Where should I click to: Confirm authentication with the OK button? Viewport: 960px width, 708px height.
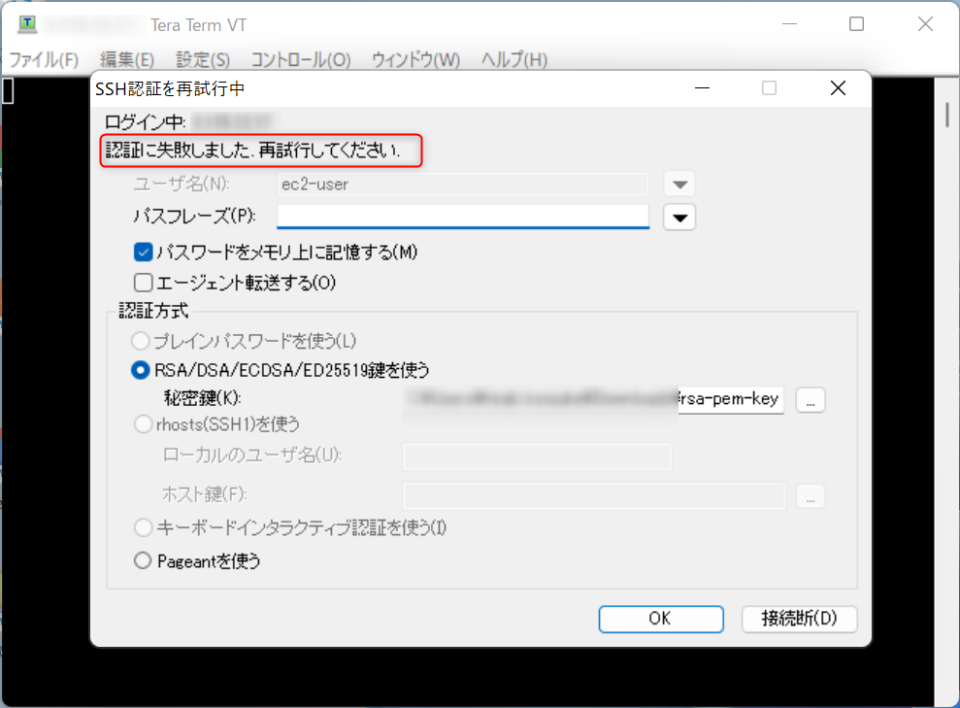660,618
